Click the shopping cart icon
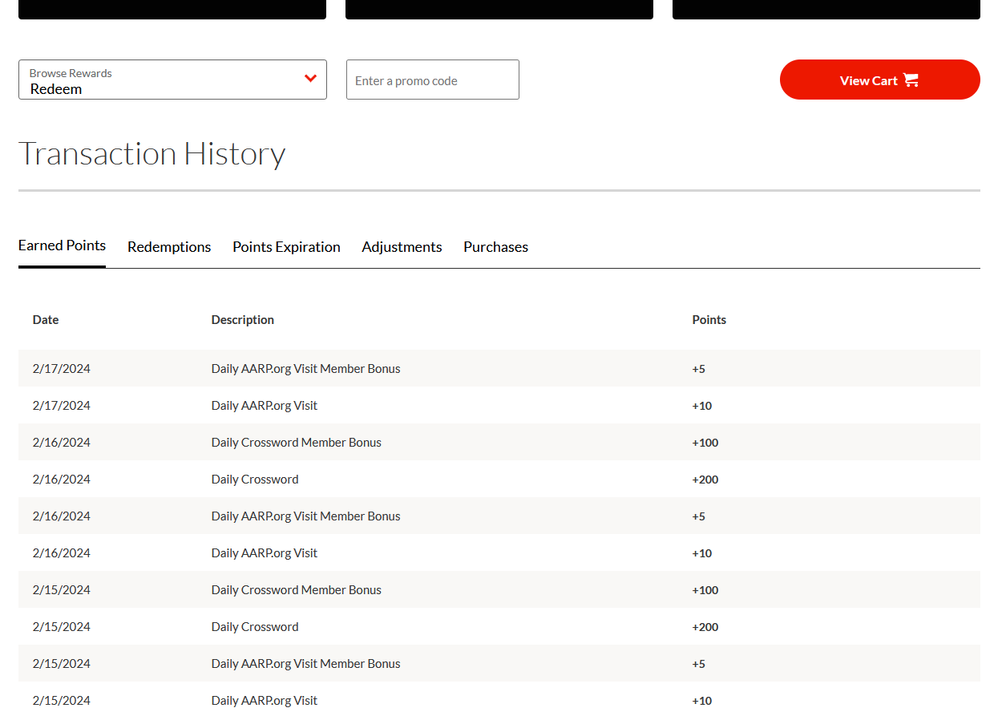998x725 pixels. click(x=911, y=80)
